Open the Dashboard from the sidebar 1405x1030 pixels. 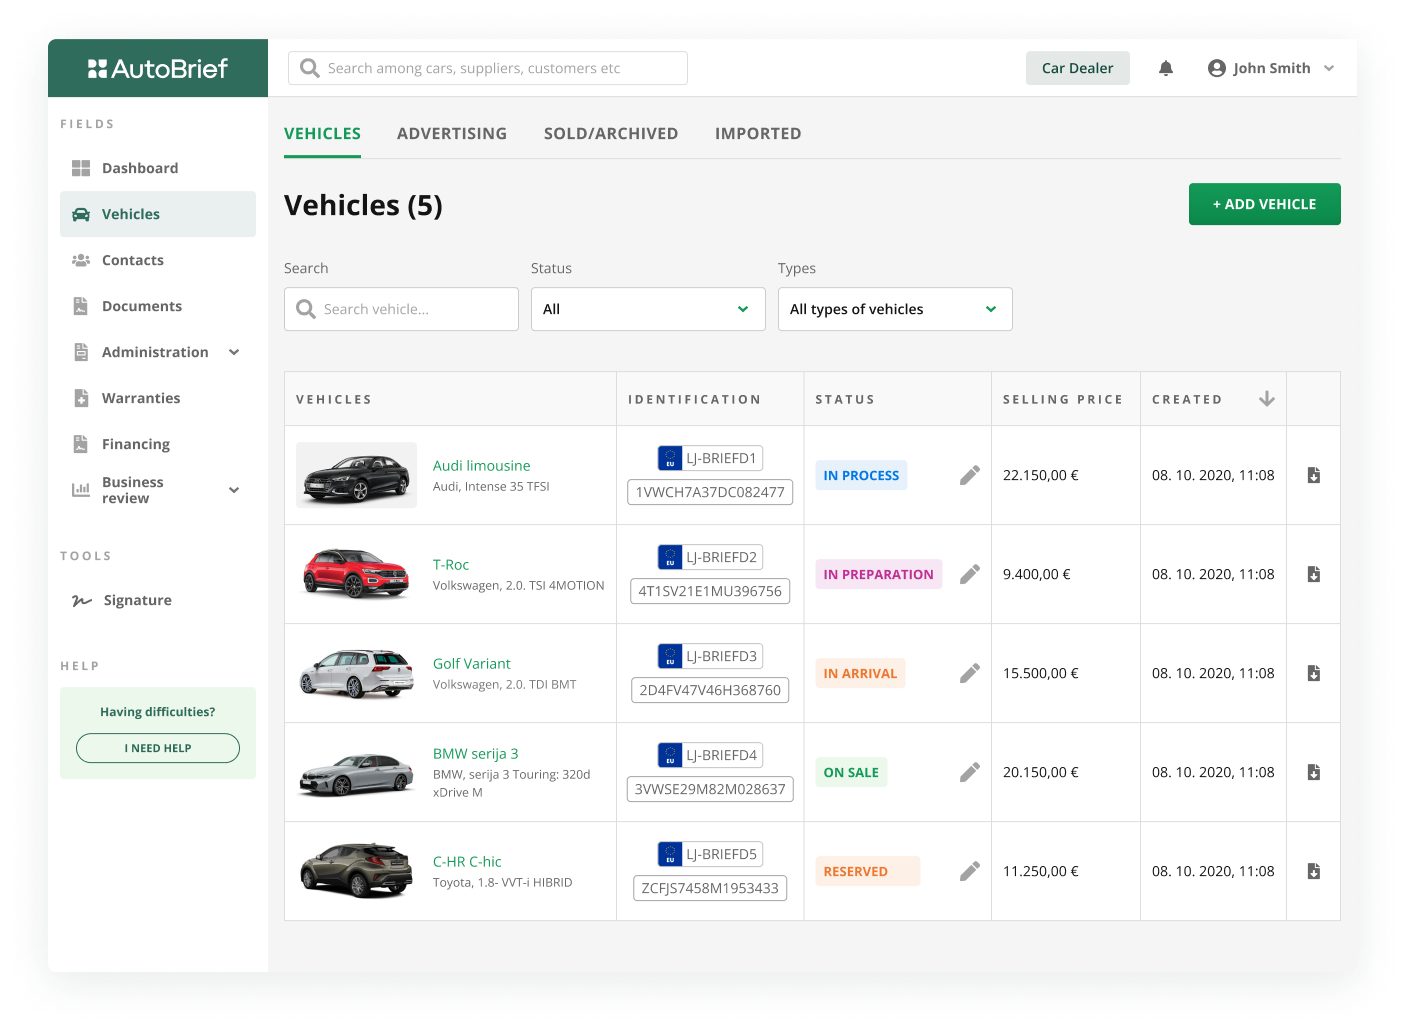pyautogui.click(x=139, y=167)
